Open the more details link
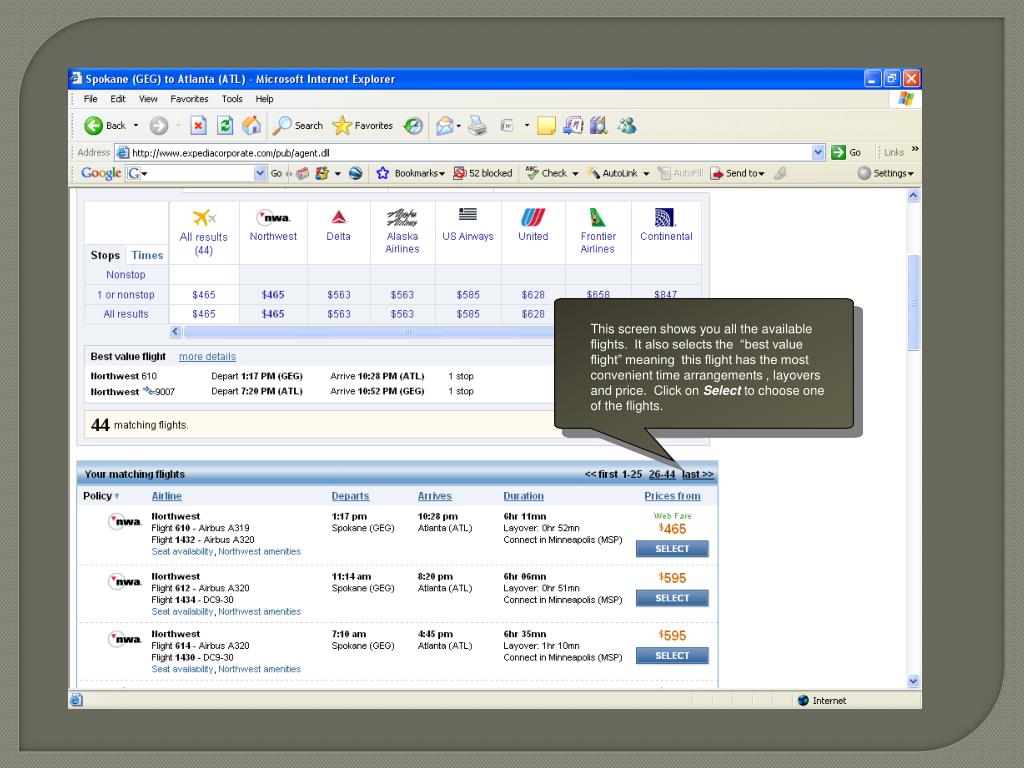1024x768 pixels. click(207, 357)
